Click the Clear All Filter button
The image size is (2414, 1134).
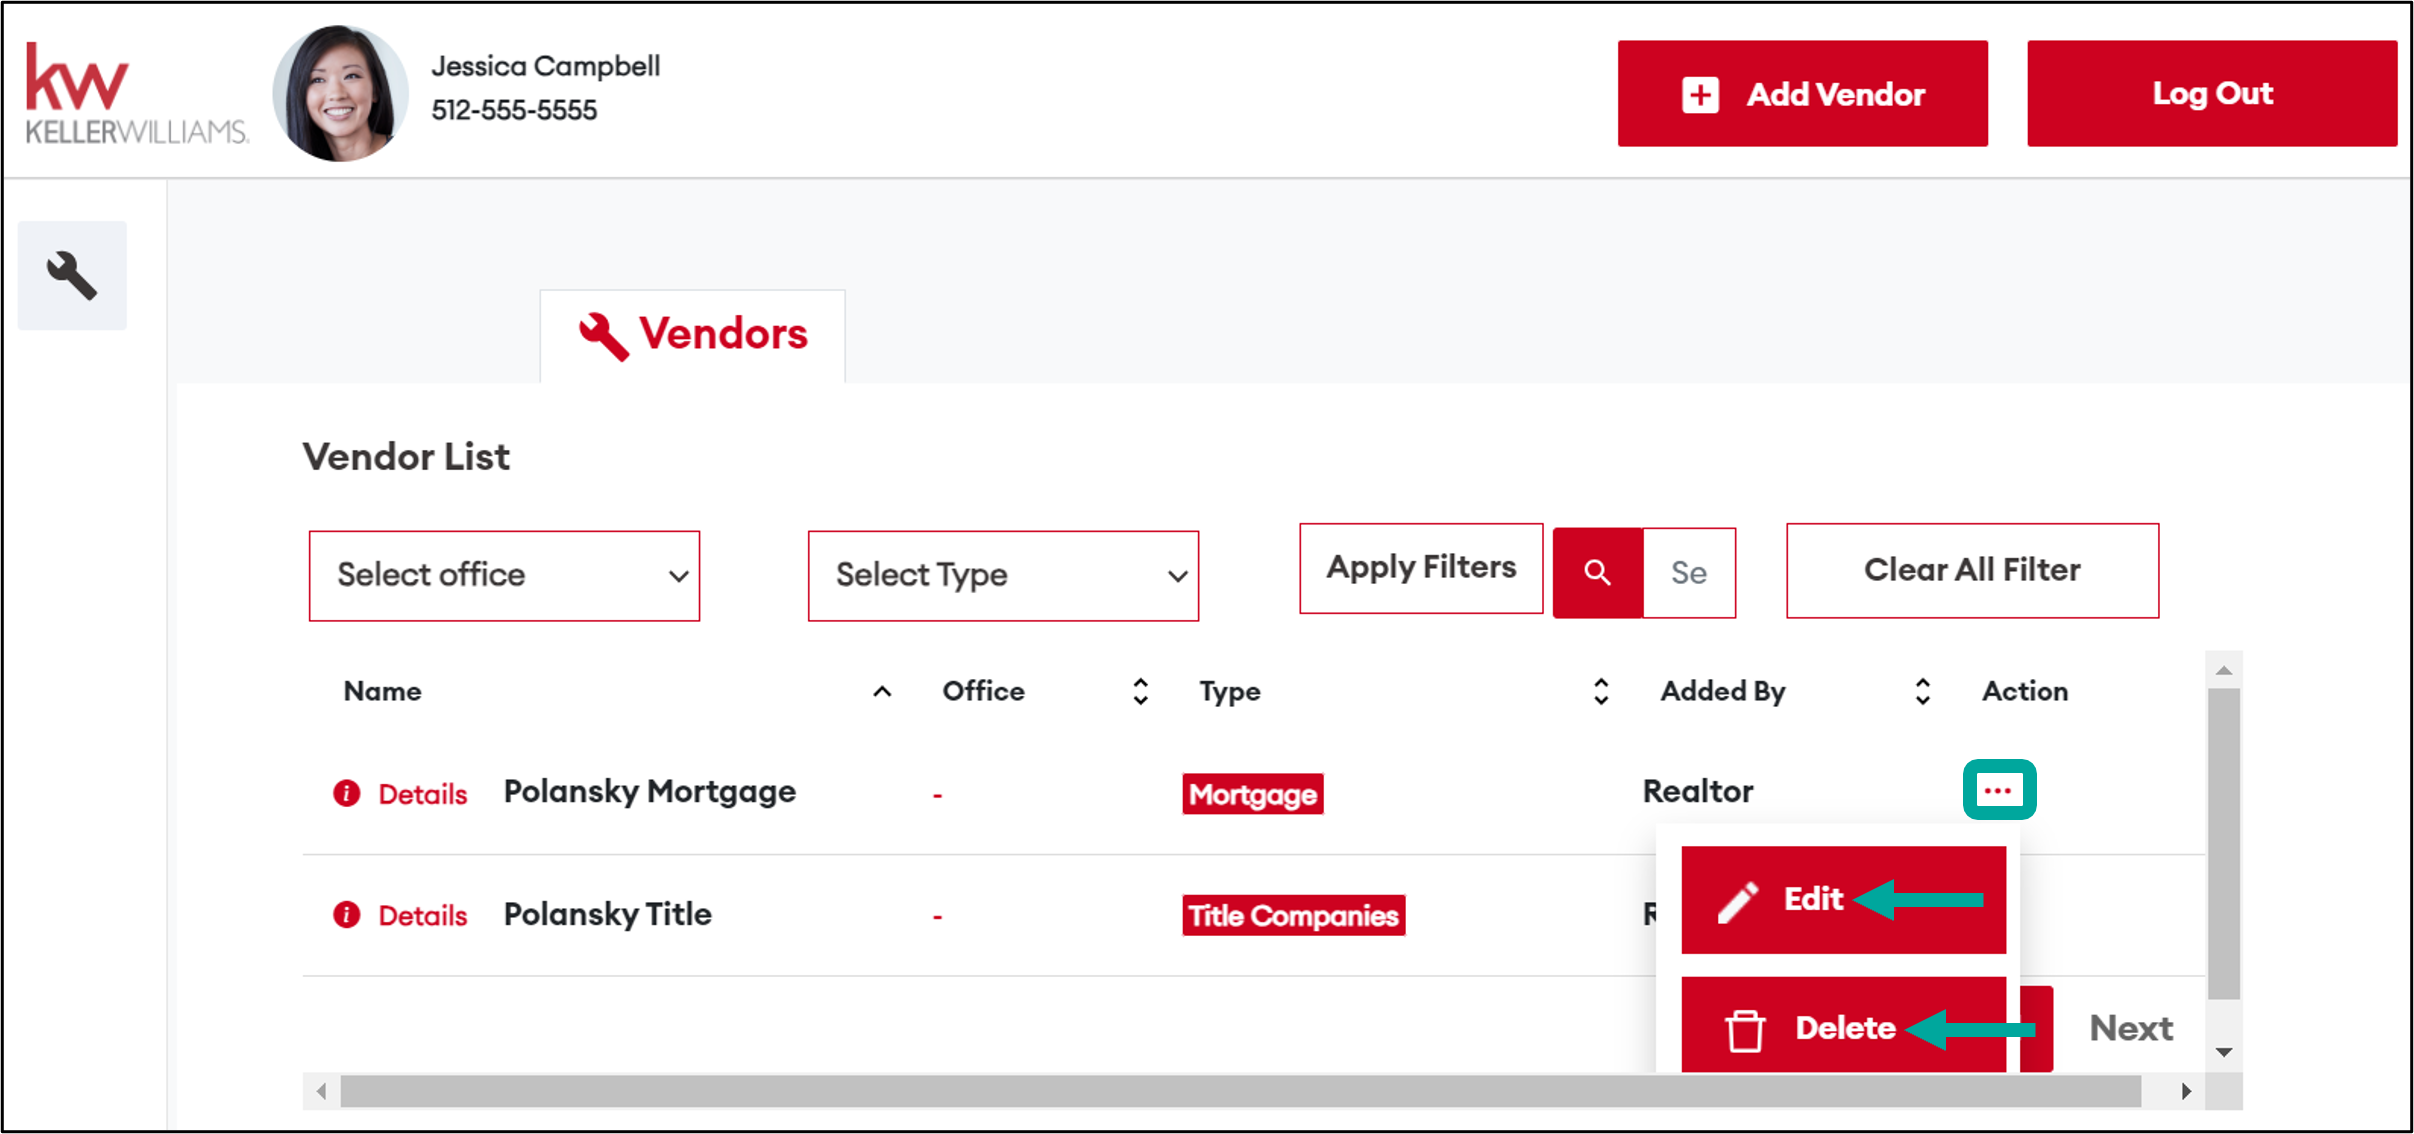coord(1971,570)
